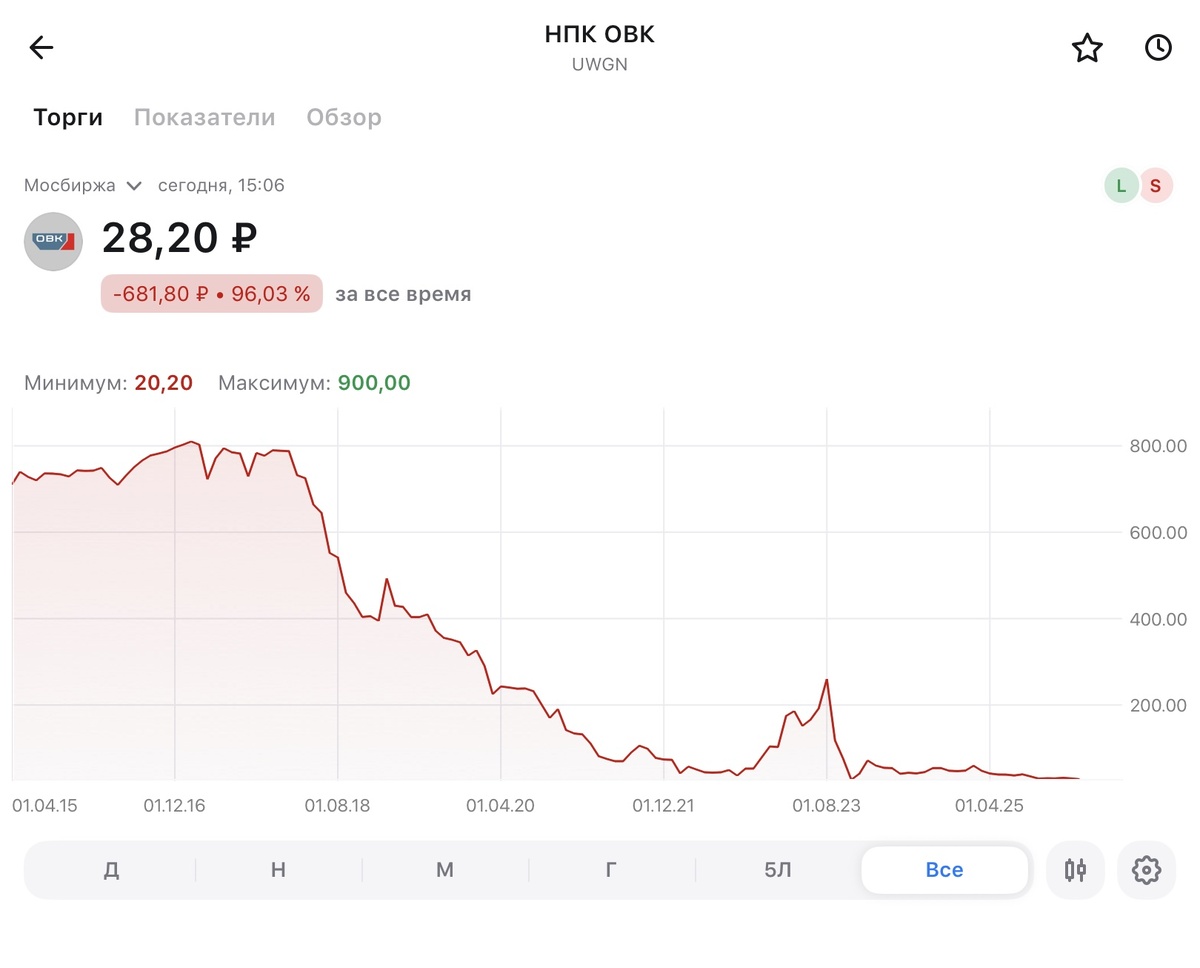Click the 200.00 price axis label

(1158, 706)
